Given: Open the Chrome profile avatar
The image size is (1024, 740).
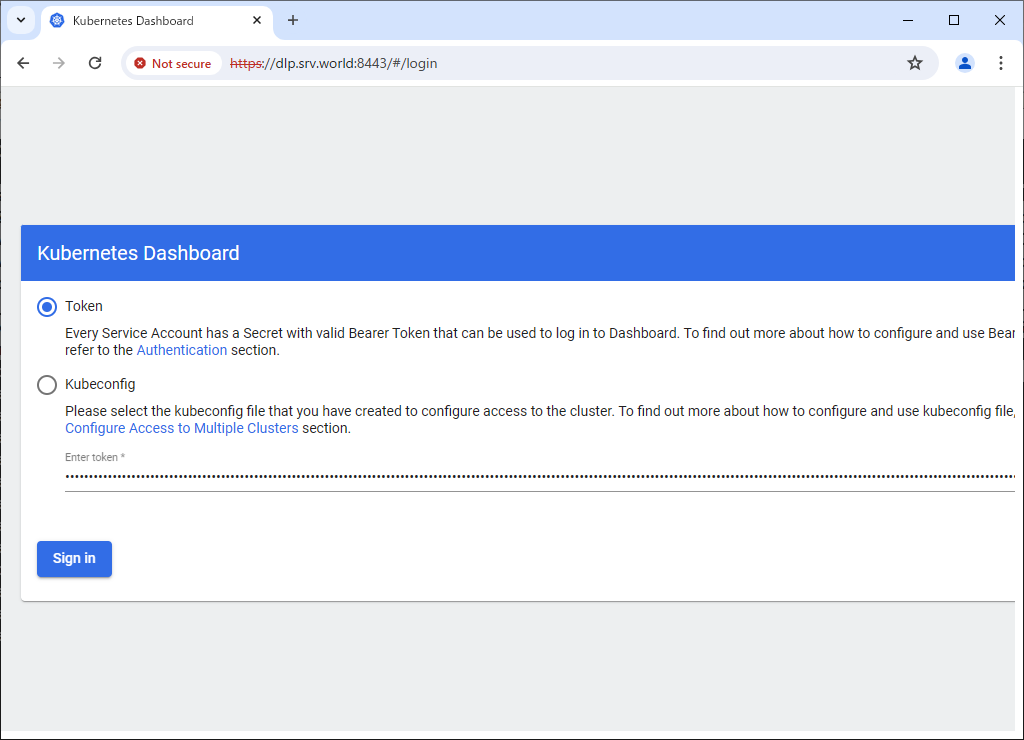Looking at the screenshot, I should coord(964,63).
